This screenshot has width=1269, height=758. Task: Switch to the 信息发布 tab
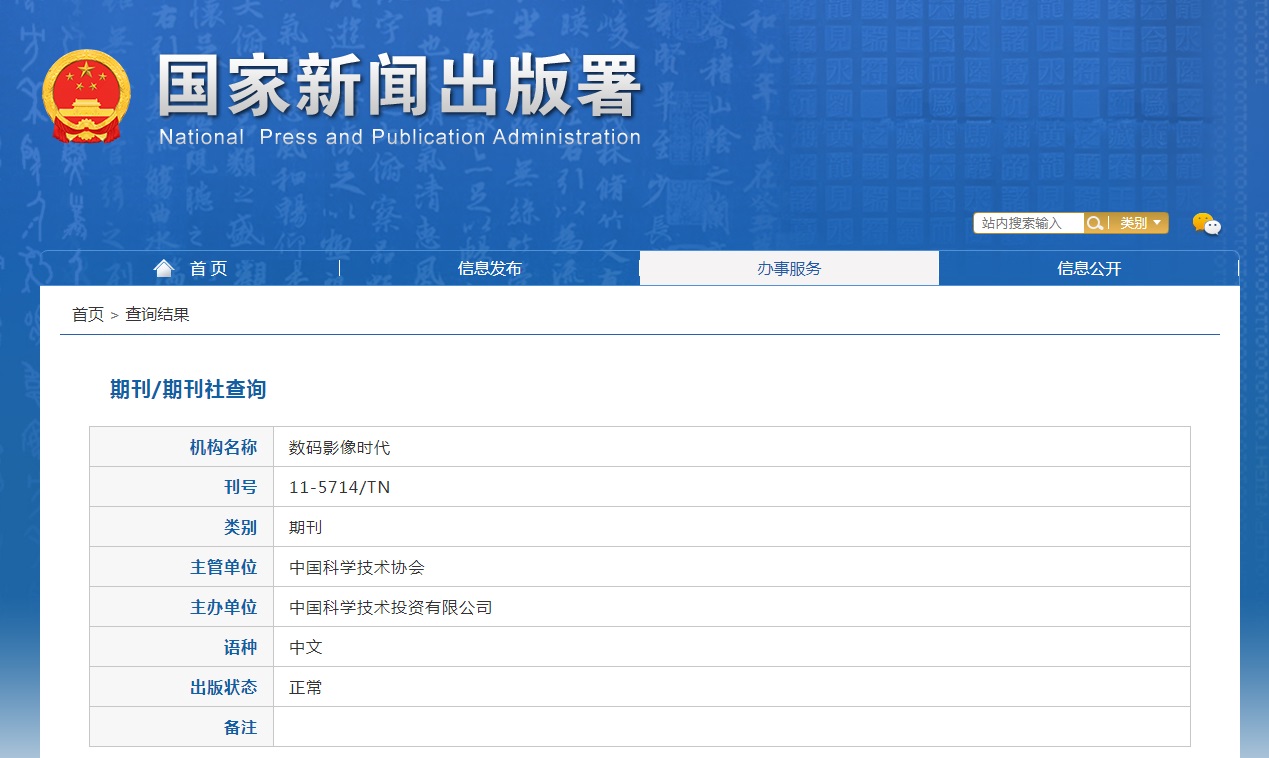coord(488,268)
